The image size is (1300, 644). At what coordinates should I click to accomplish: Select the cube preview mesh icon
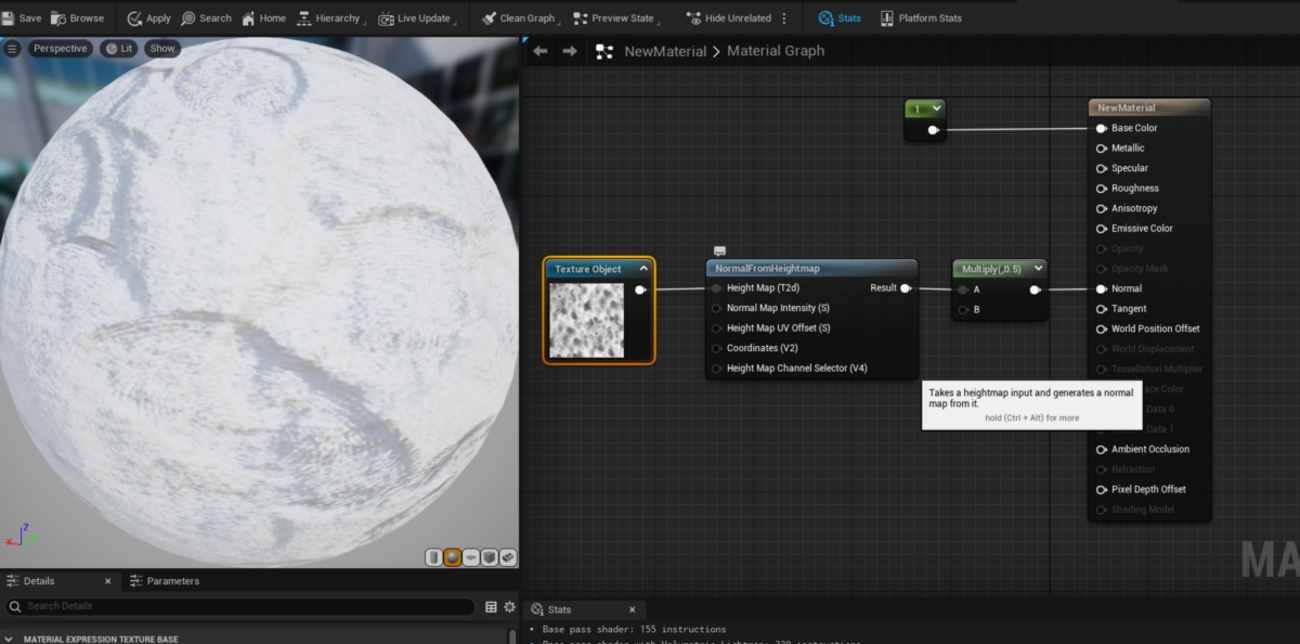[490, 557]
